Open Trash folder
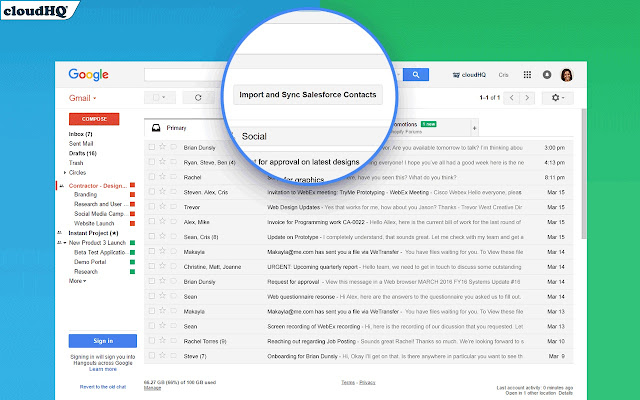Screen dimensions: 640x400 76,163
